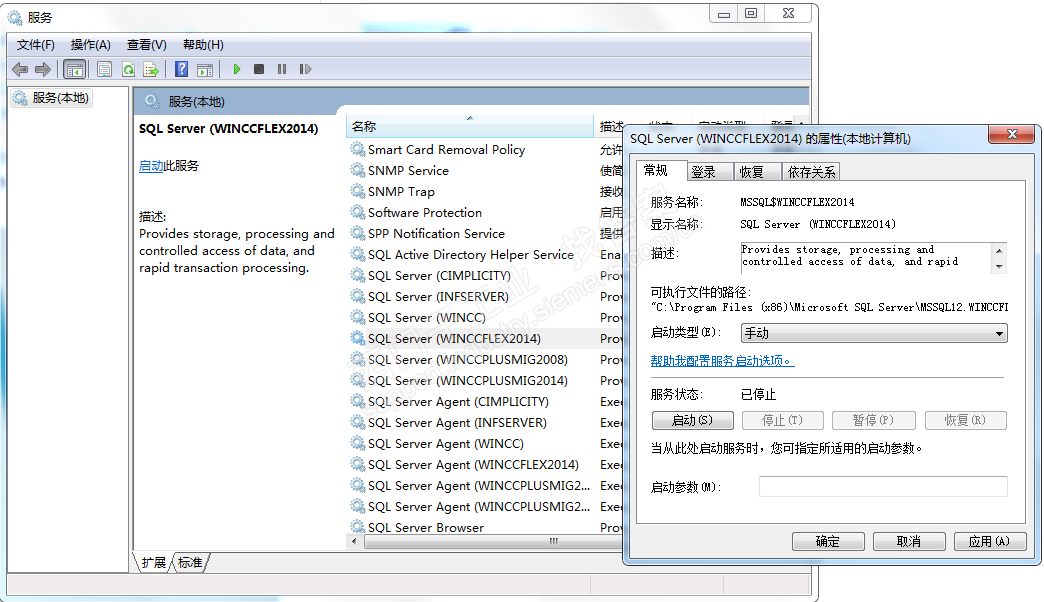The image size is (1044, 602).
Task: Open the 帮助(H) menu
Action: 203,45
